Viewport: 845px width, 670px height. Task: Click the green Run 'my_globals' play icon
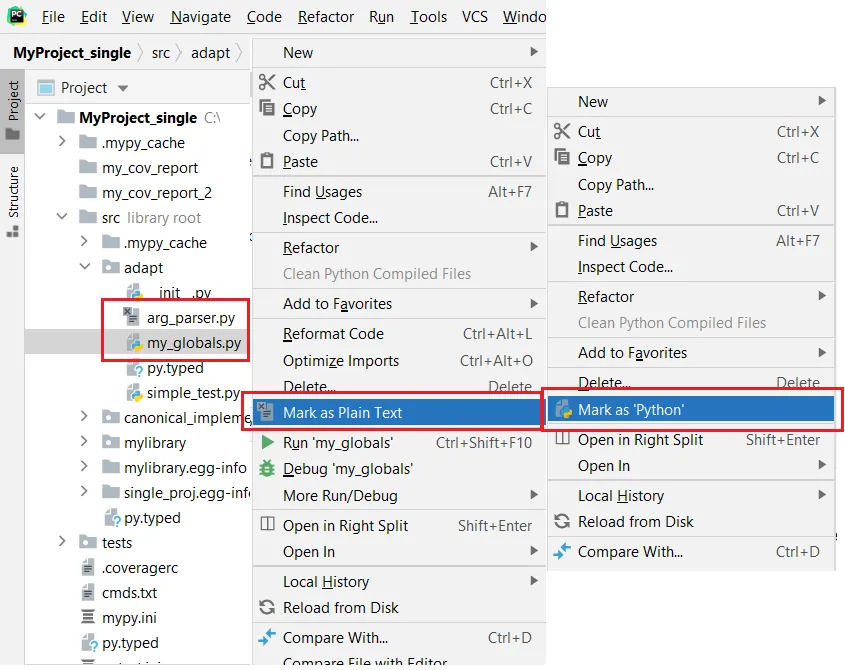267,442
